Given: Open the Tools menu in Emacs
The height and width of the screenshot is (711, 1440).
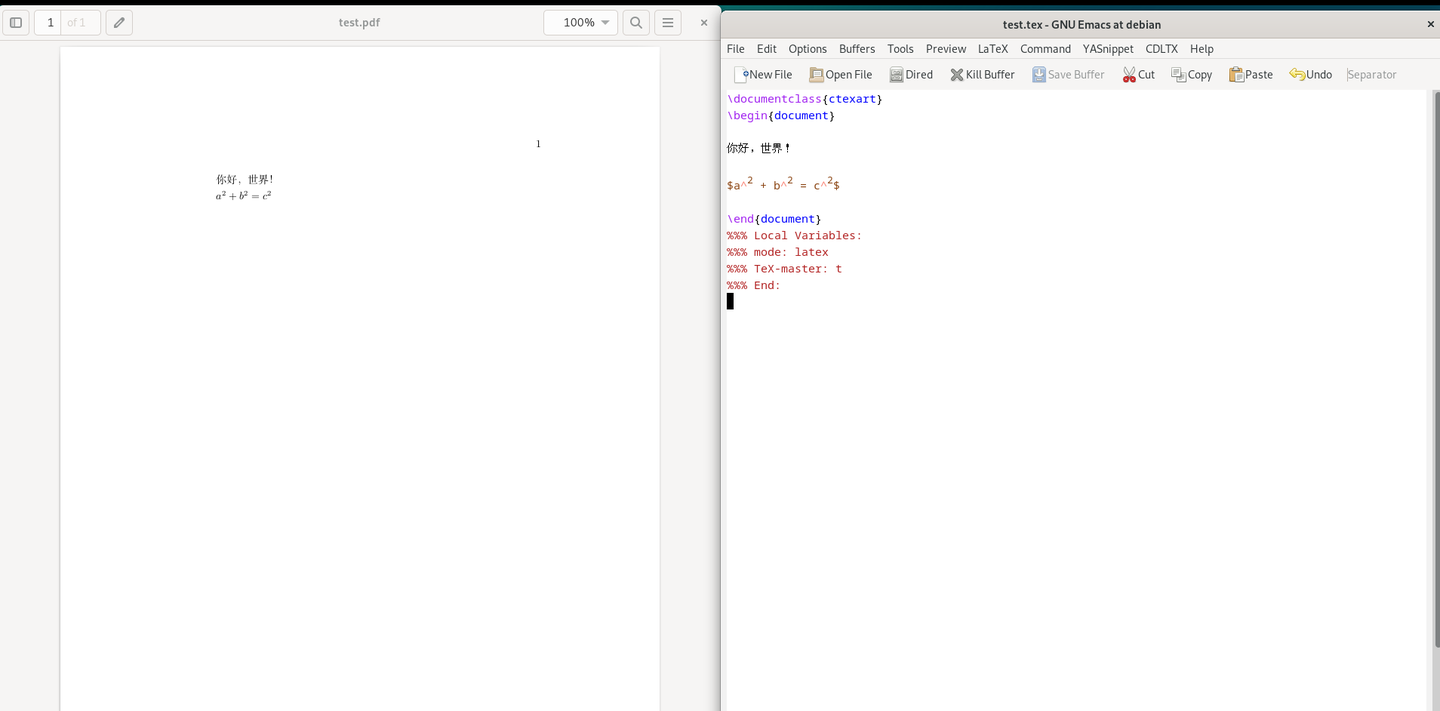Looking at the screenshot, I should point(900,48).
